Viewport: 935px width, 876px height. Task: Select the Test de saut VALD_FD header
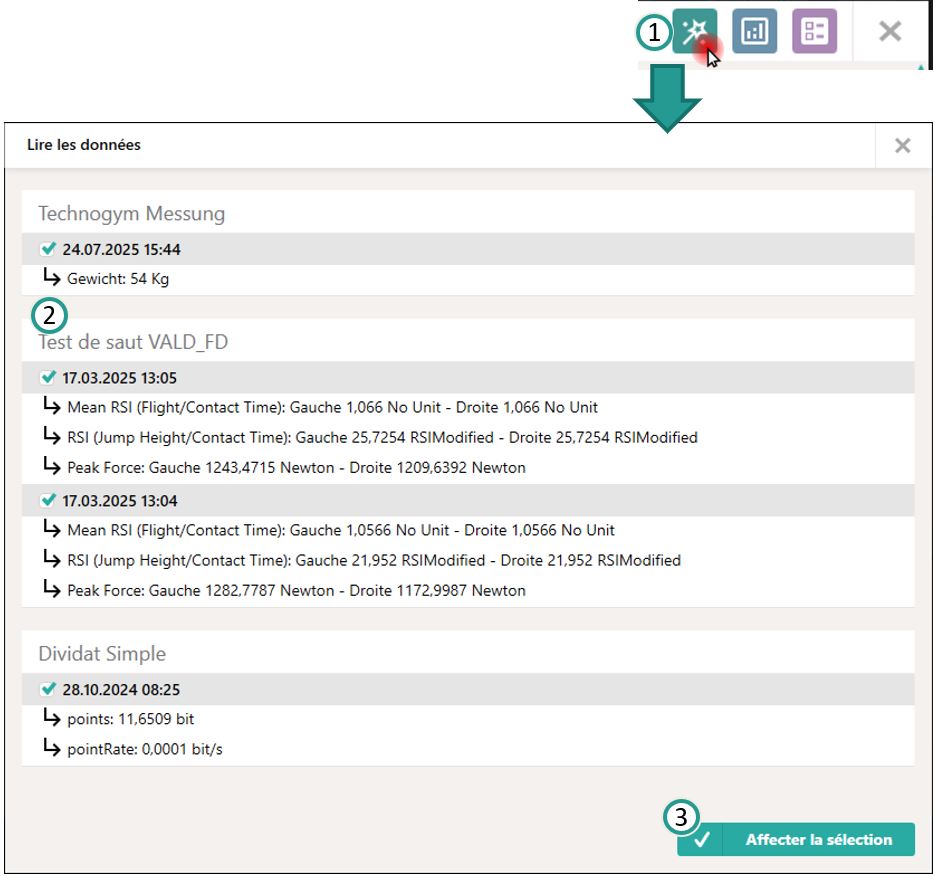pyautogui.click(x=133, y=342)
